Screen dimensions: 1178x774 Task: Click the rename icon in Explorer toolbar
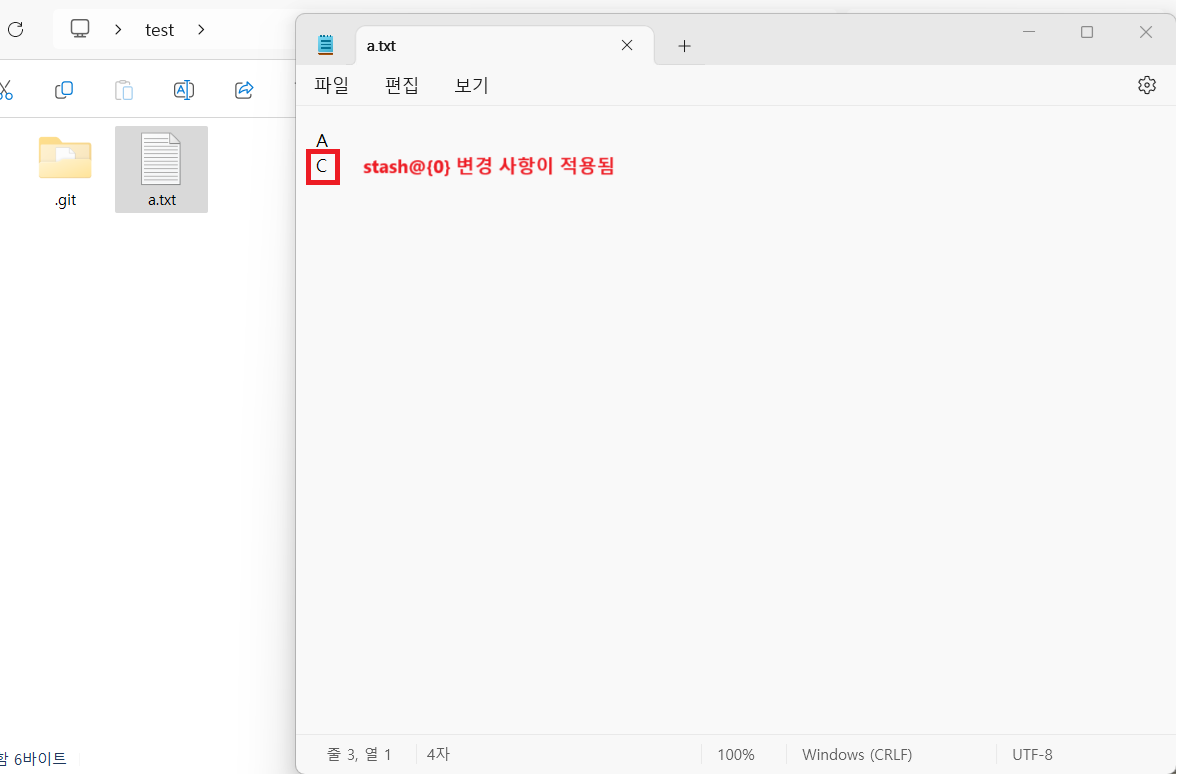tap(184, 90)
